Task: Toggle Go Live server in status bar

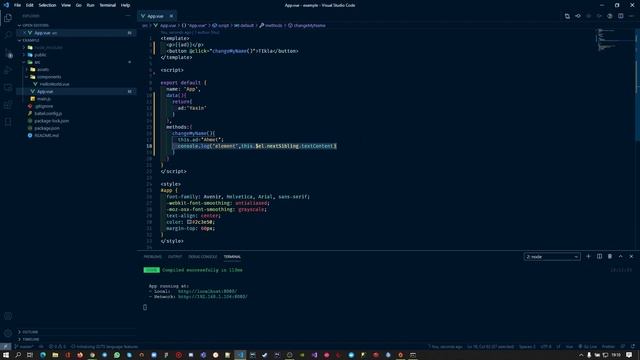Action: (x=587, y=347)
